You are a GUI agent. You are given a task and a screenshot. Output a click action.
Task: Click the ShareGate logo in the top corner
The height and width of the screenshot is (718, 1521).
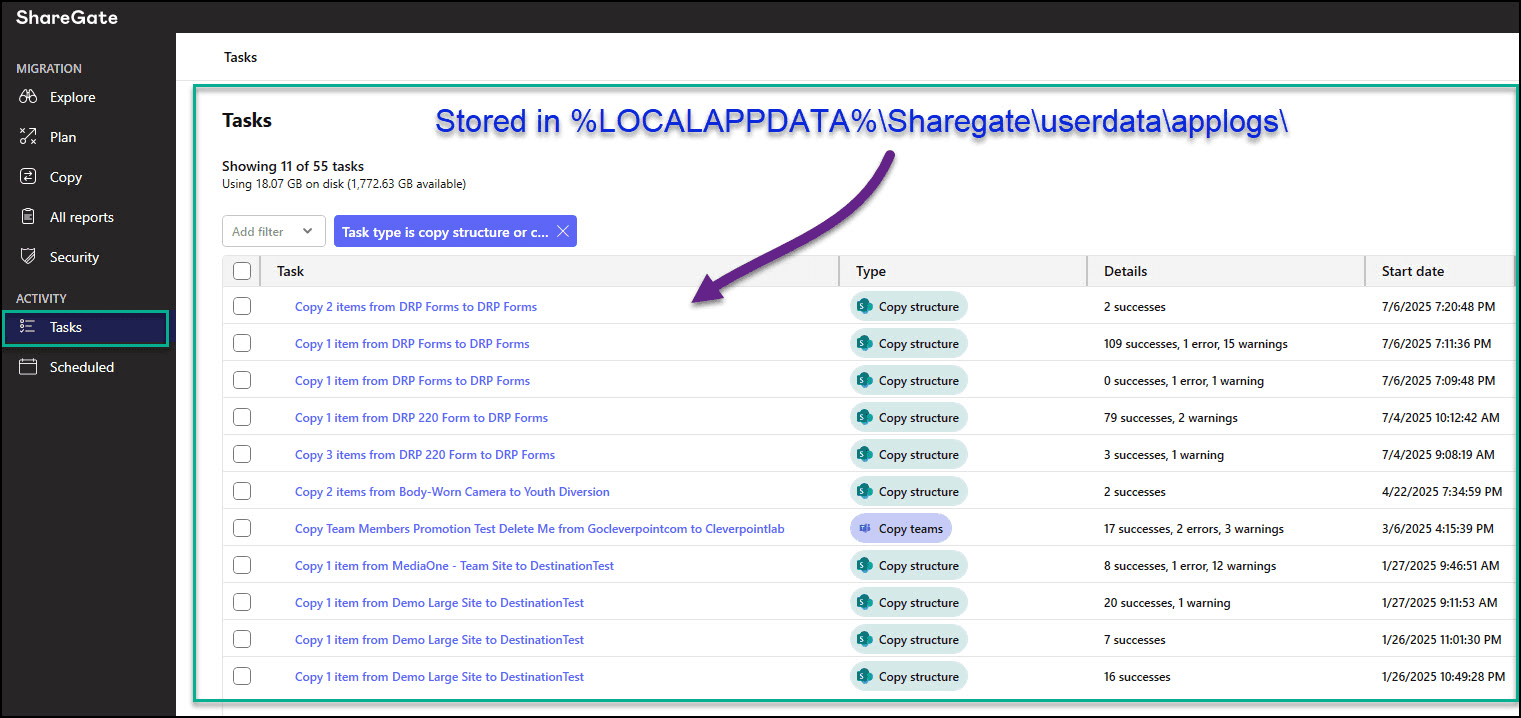(66, 17)
